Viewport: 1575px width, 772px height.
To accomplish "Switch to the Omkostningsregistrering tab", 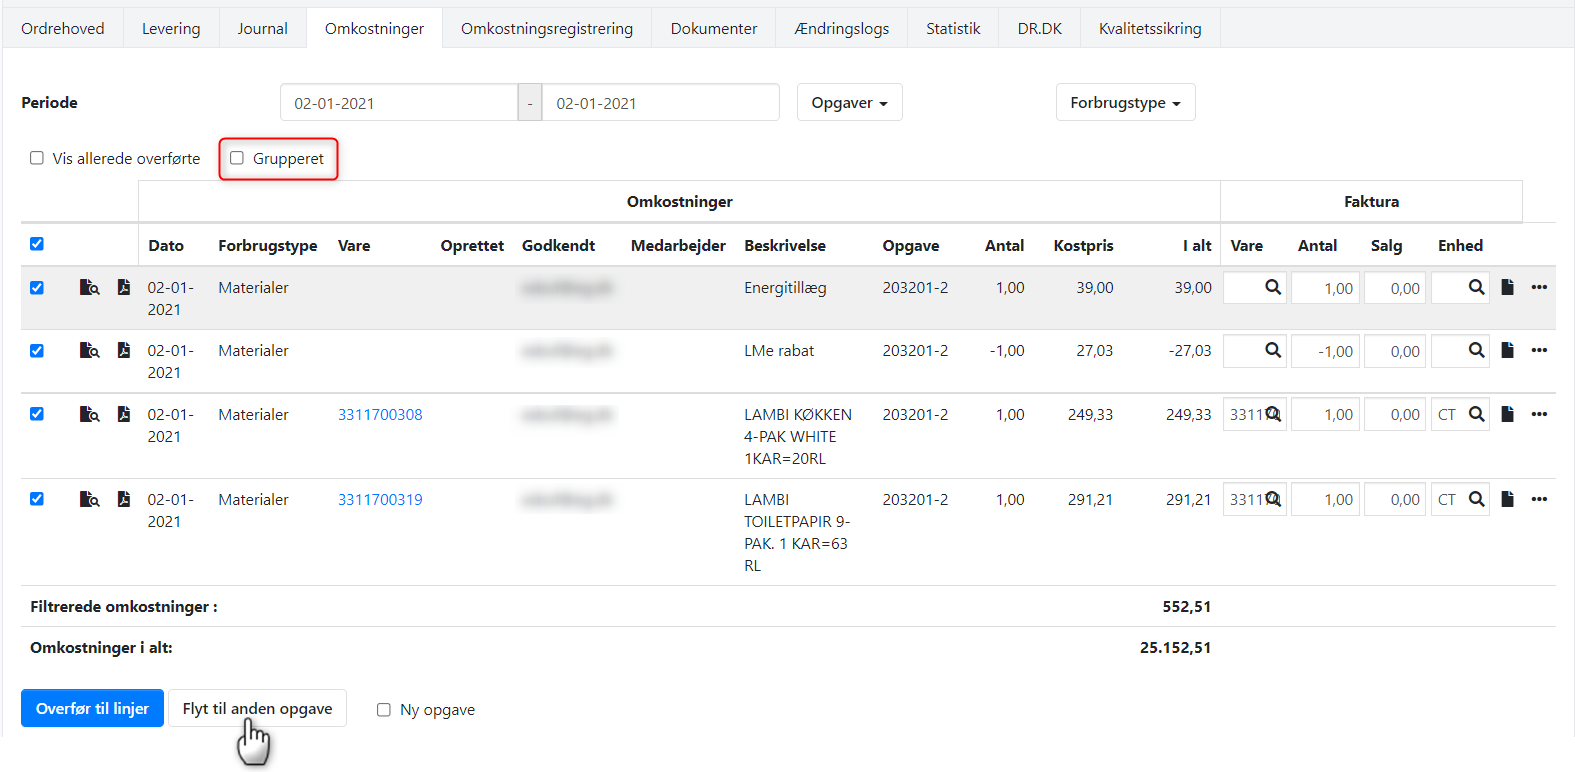I will point(546,29).
